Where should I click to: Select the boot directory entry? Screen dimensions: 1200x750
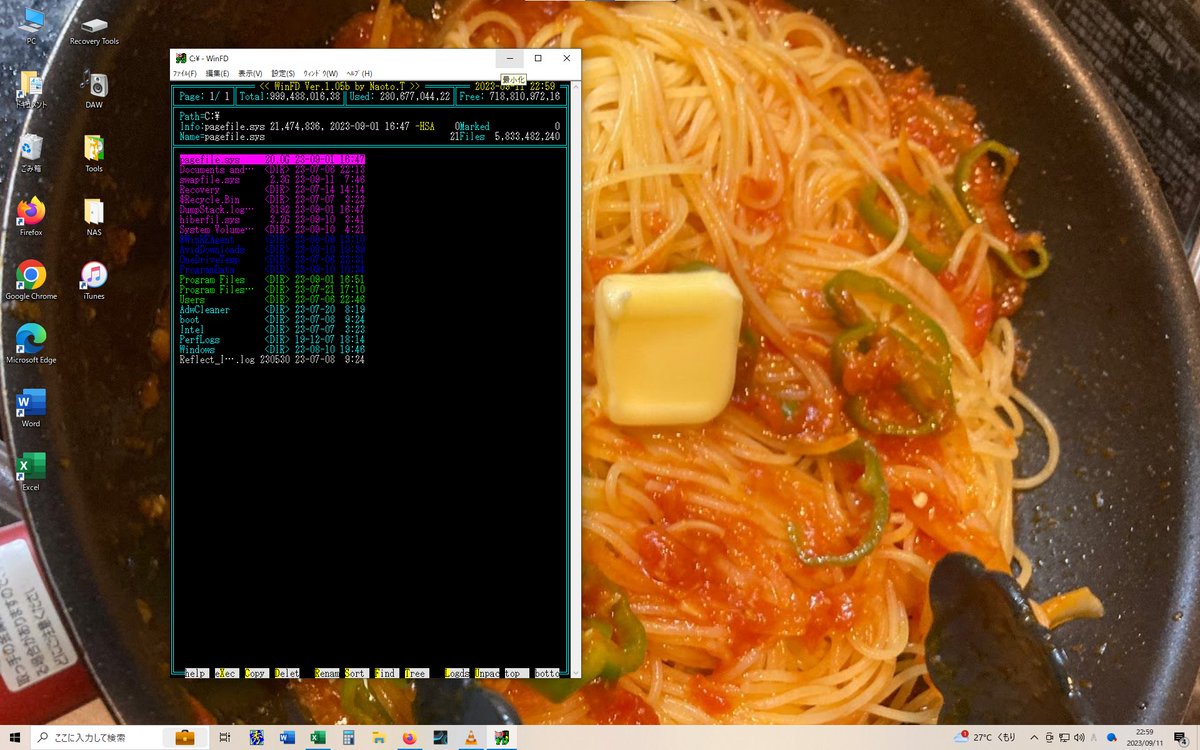(272, 320)
